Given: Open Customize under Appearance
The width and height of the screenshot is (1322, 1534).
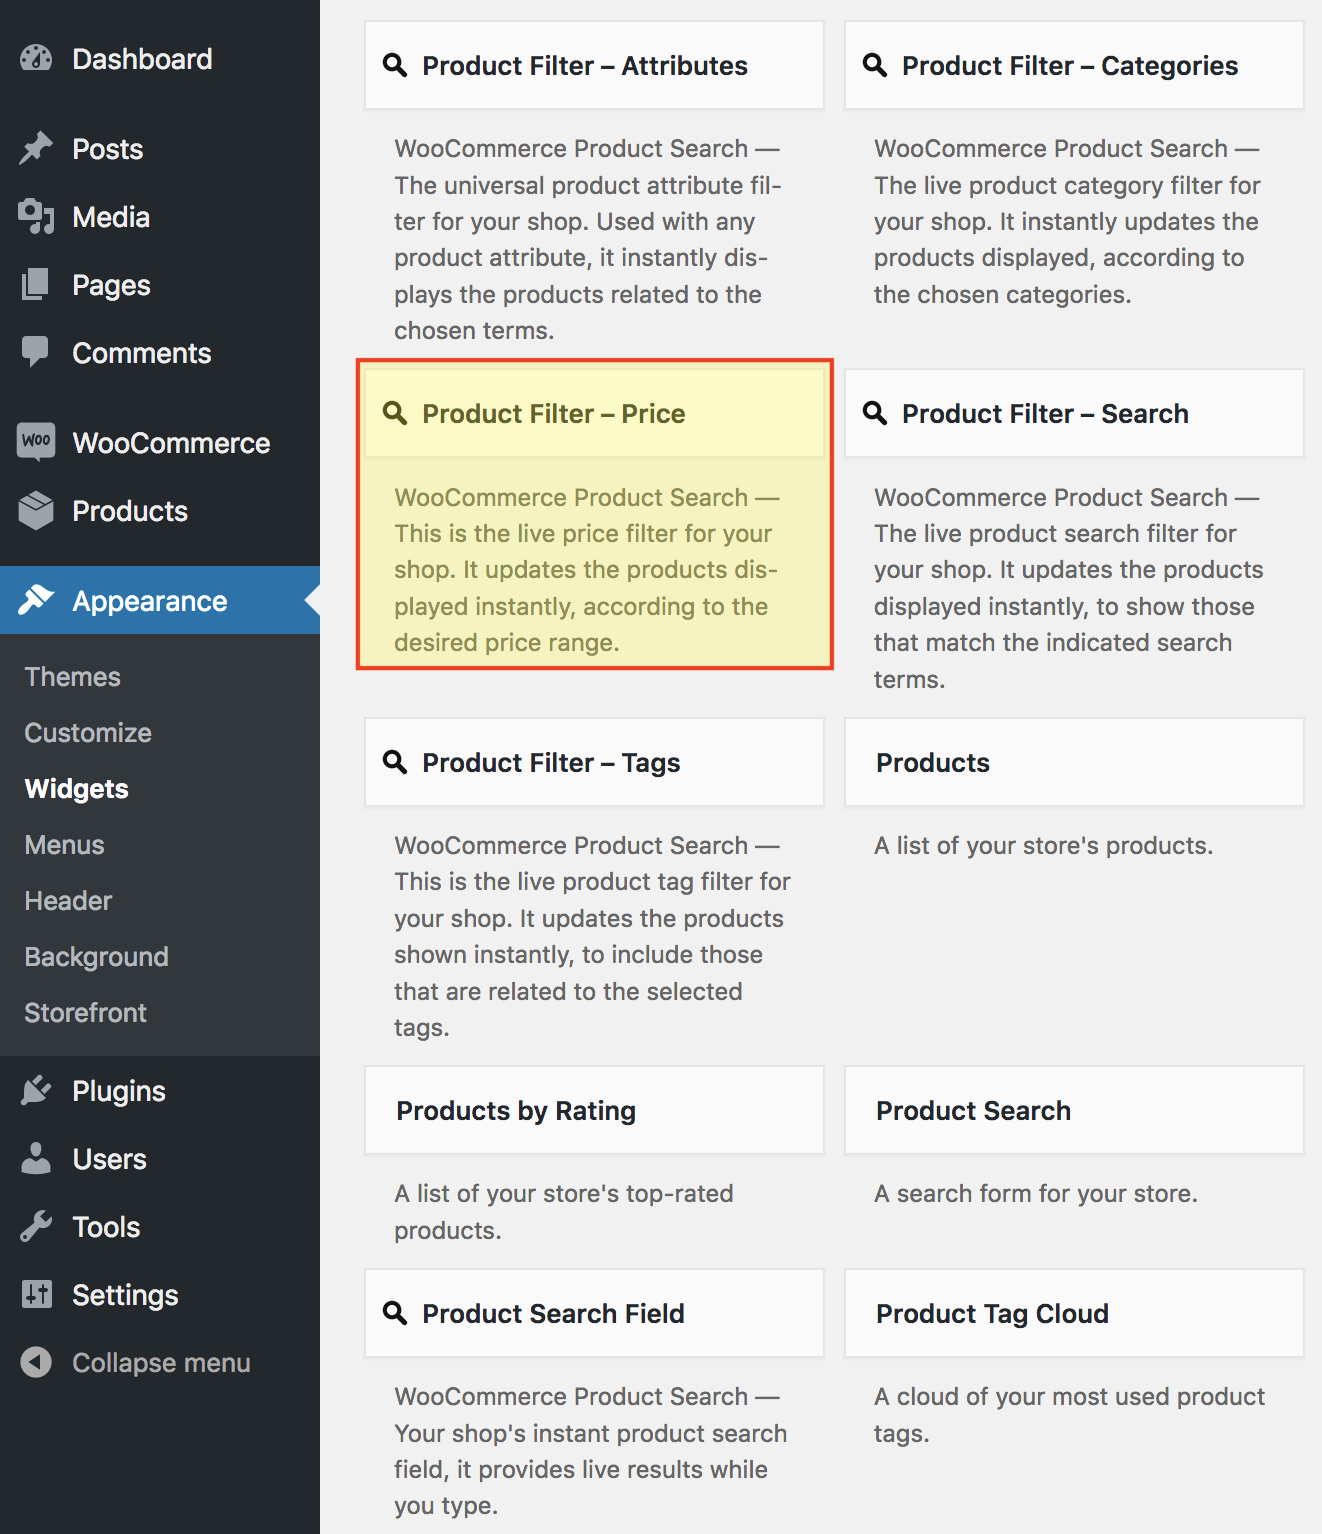Looking at the screenshot, I should click(x=88, y=733).
